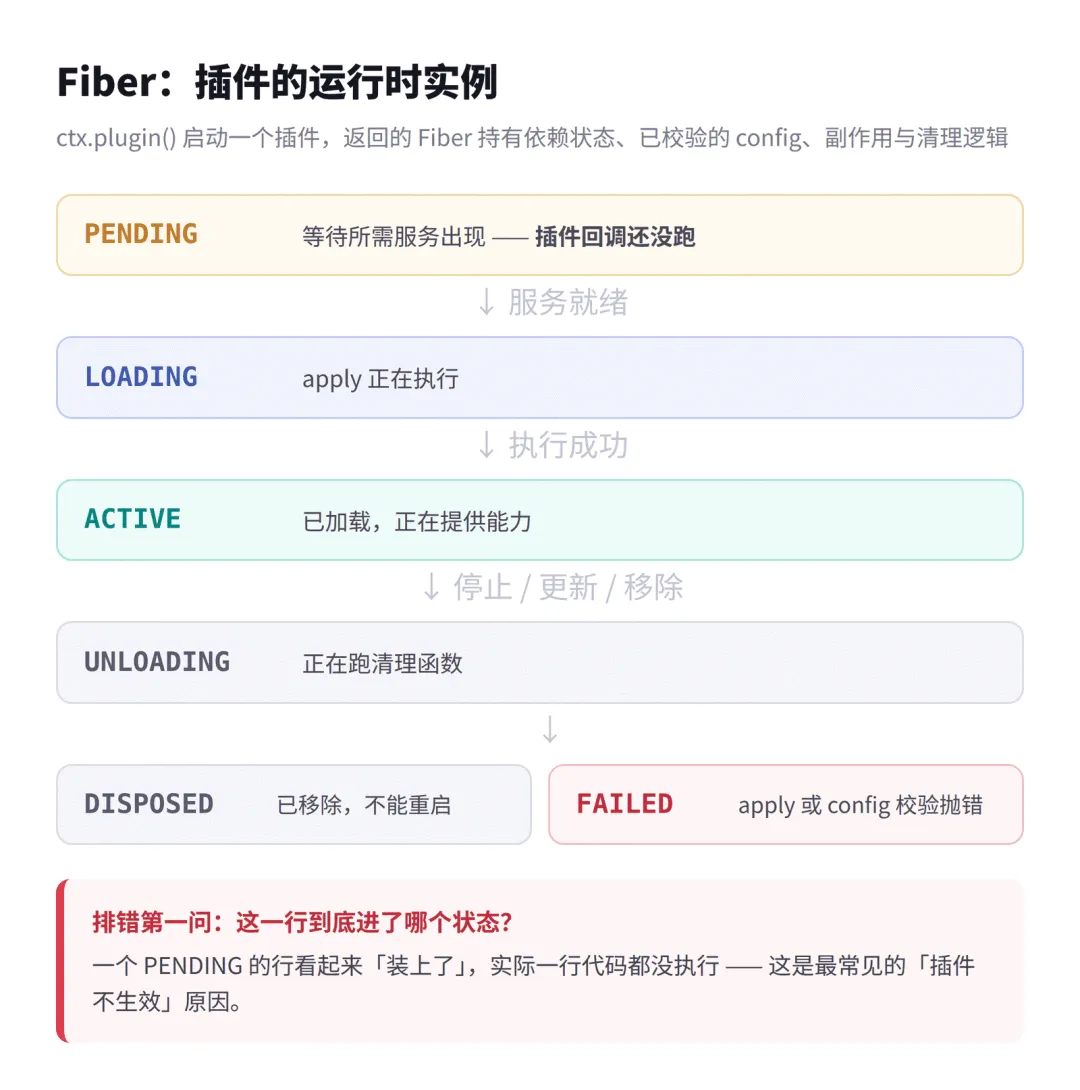
Task: Click the text apply 或 config 校验抛错
Action: pos(860,806)
